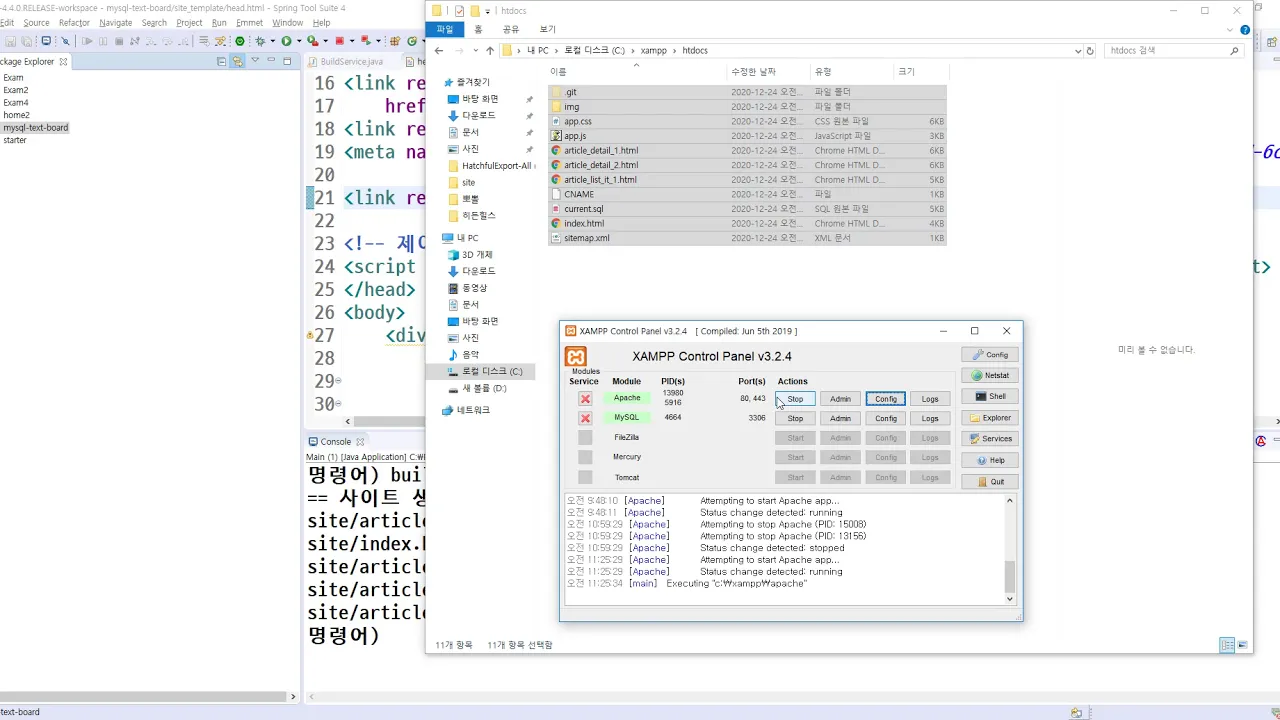Open the Shell from XAMPP side panel
1280x720 pixels.
[x=990, y=397]
